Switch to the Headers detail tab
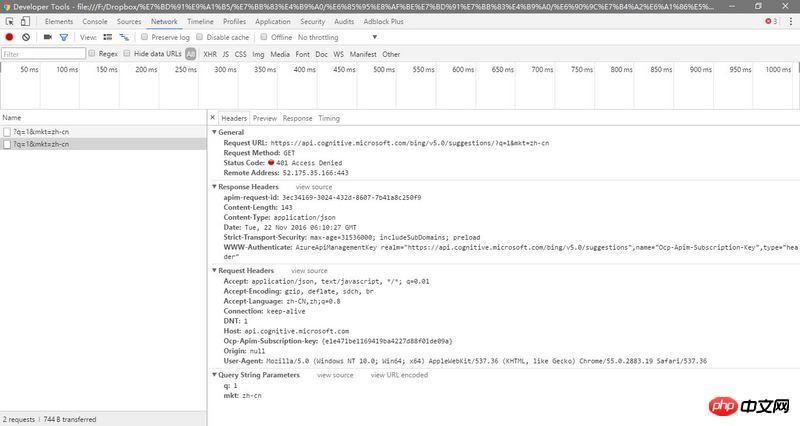This screenshot has width=800, height=426. [234, 118]
